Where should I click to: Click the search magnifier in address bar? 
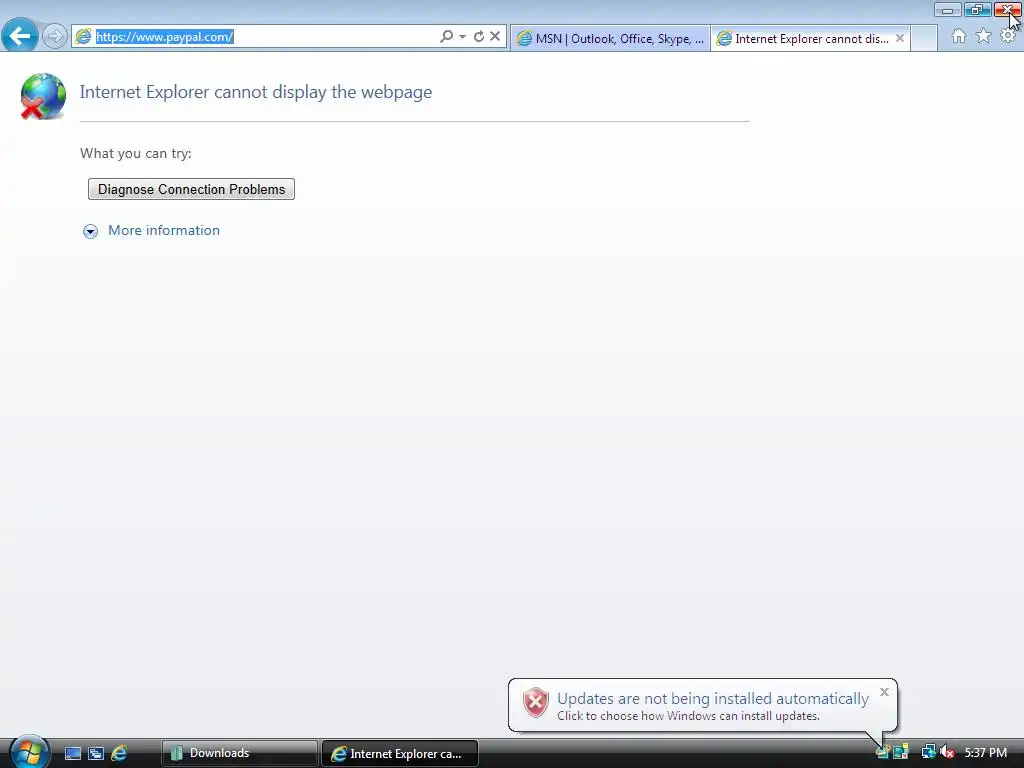(446, 37)
